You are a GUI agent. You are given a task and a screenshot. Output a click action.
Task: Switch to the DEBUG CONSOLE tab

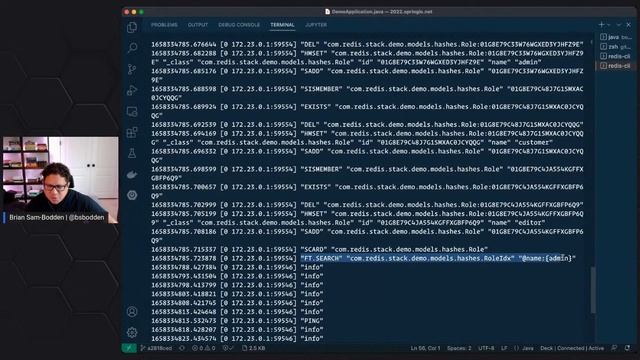(x=239, y=25)
